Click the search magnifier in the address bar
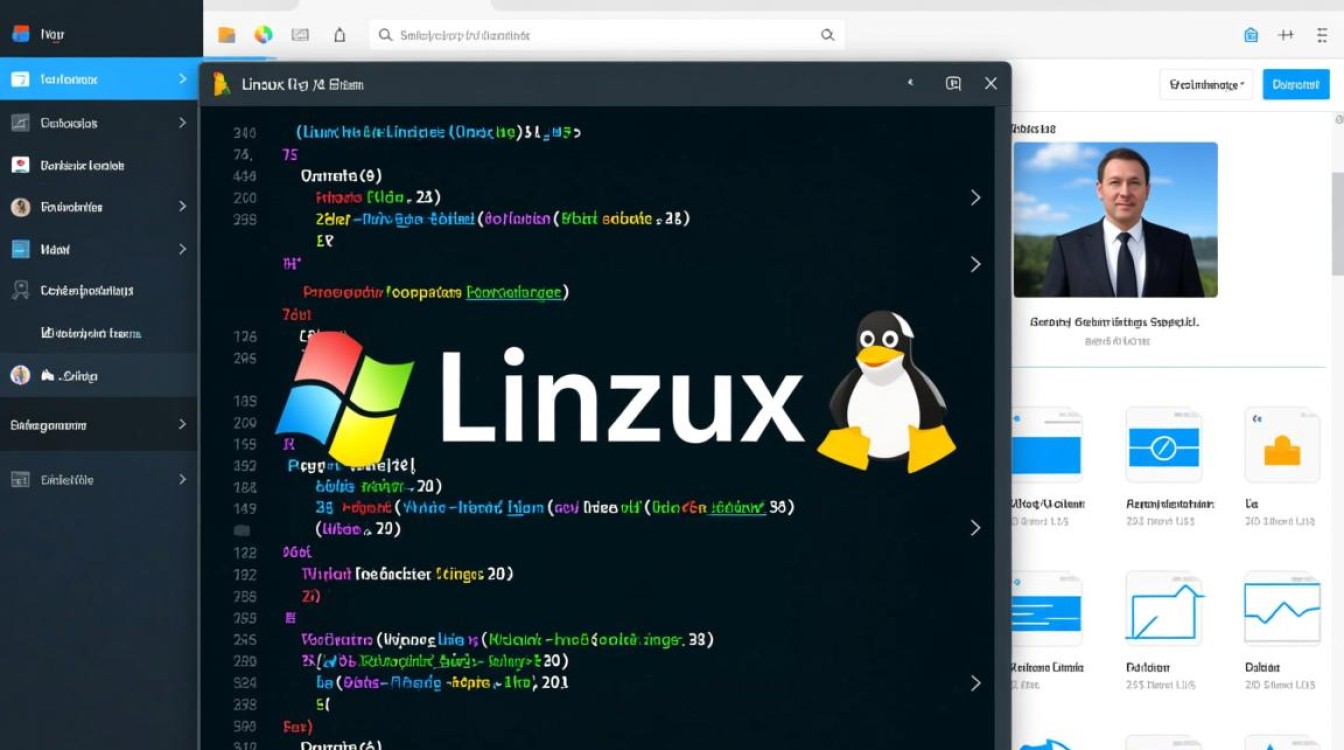 pyautogui.click(x=385, y=34)
